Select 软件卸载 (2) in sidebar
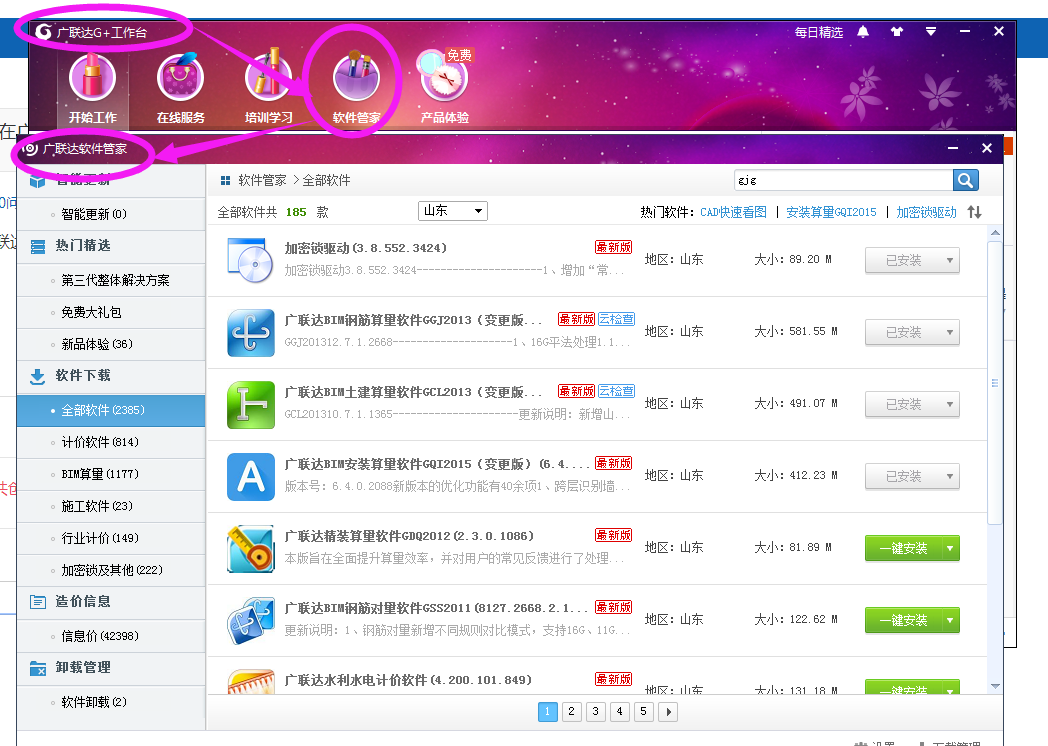1048x746 pixels. pyautogui.click(x=111, y=703)
